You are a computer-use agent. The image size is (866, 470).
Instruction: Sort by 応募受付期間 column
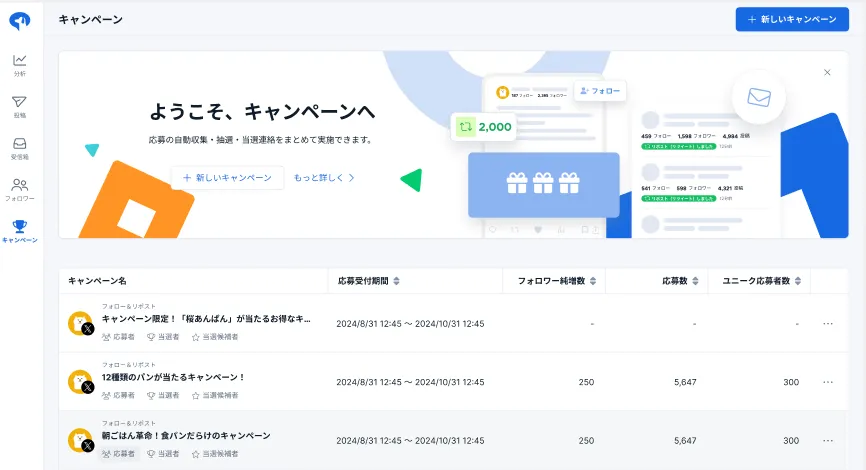pyautogui.click(x=396, y=281)
